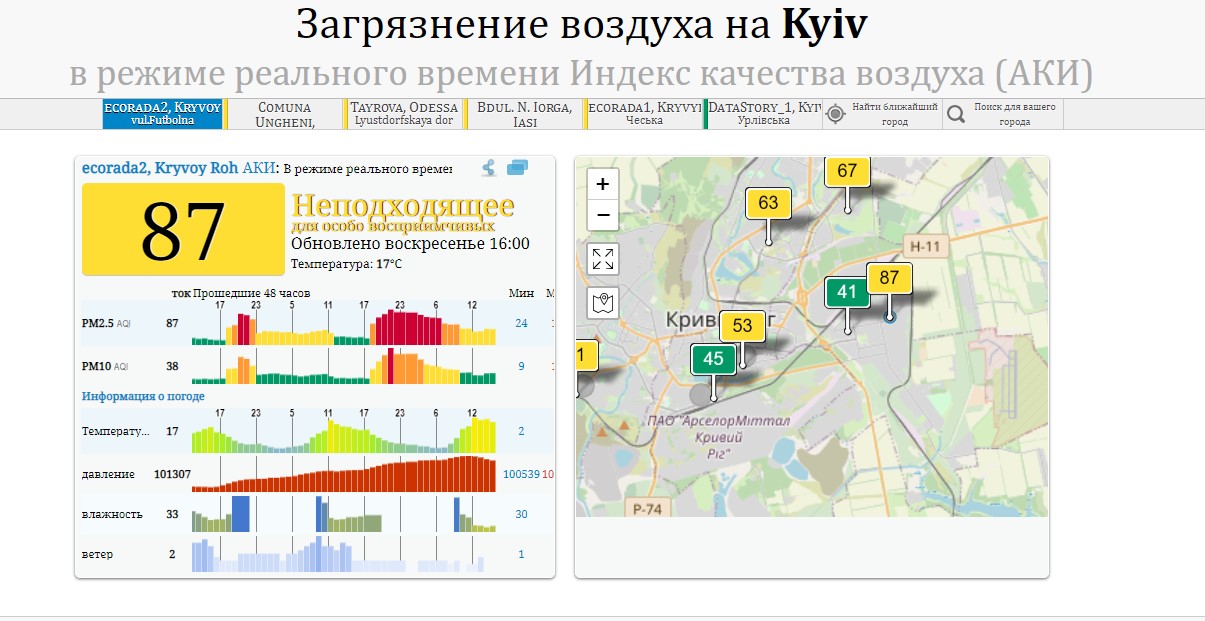Open the Tayrova, Odessa station tab
The width and height of the screenshot is (1205, 621).
click(404, 114)
